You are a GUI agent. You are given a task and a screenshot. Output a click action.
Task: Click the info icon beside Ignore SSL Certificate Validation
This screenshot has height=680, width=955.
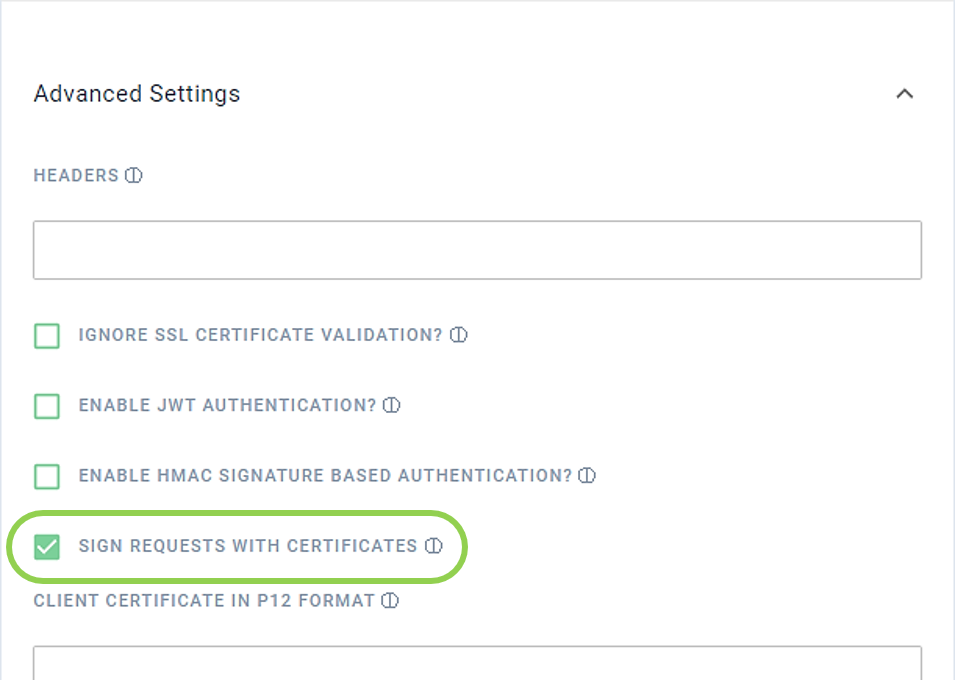[x=459, y=335]
